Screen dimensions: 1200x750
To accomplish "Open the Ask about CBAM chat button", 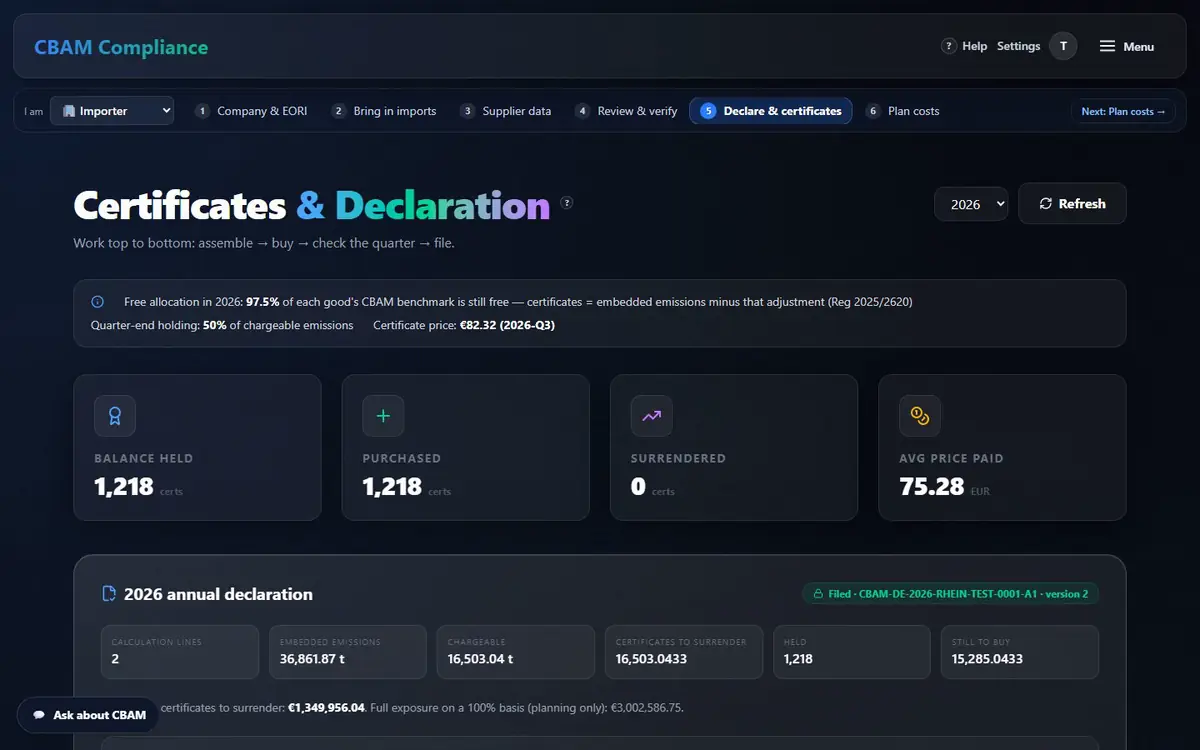I will [89, 715].
